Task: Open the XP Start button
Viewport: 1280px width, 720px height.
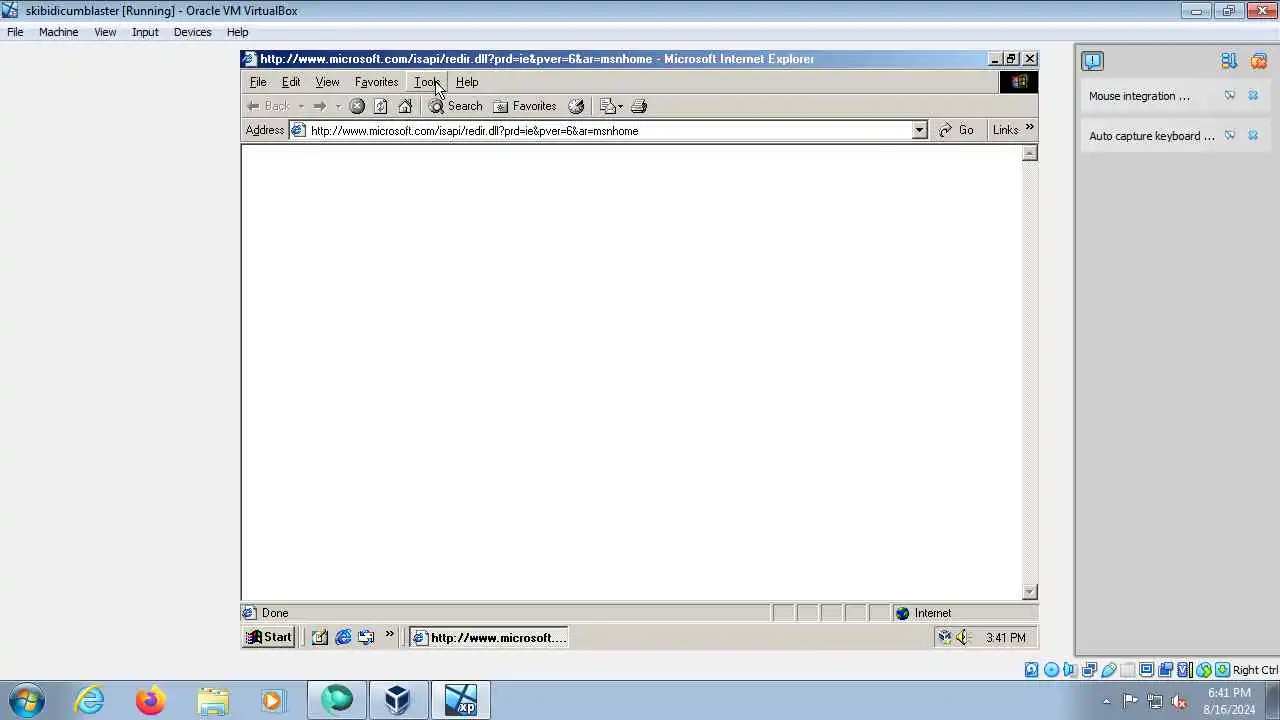Action: pyautogui.click(x=269, y=637)
